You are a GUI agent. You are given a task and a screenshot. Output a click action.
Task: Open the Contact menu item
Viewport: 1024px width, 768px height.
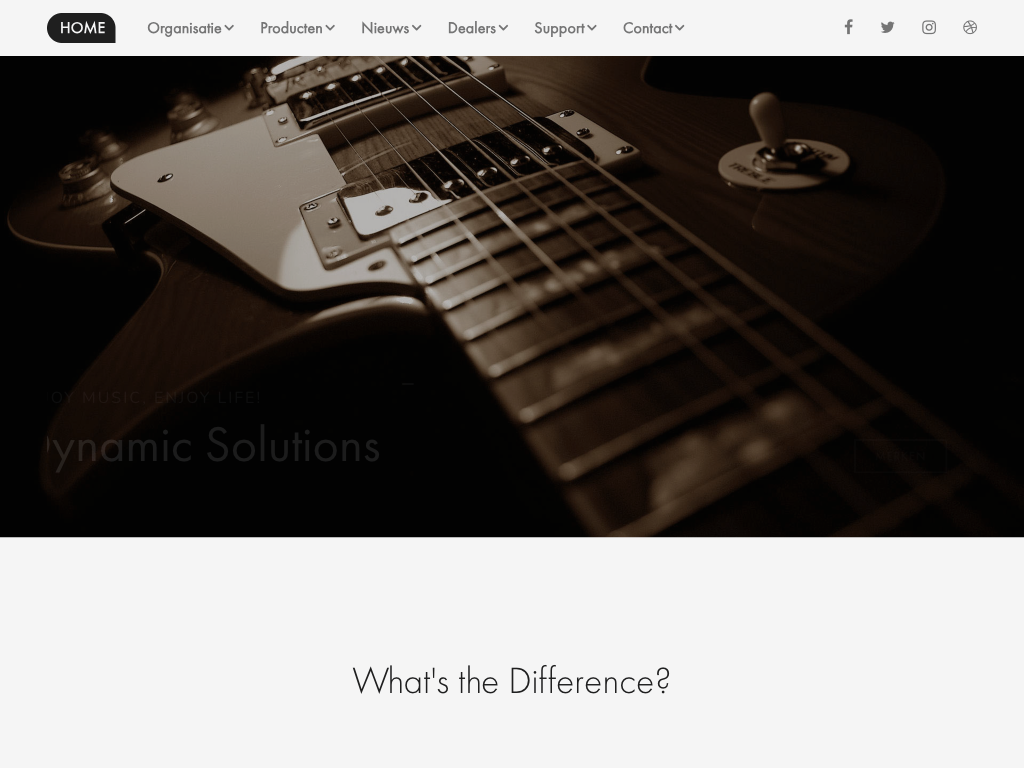[x=648, y=28]
